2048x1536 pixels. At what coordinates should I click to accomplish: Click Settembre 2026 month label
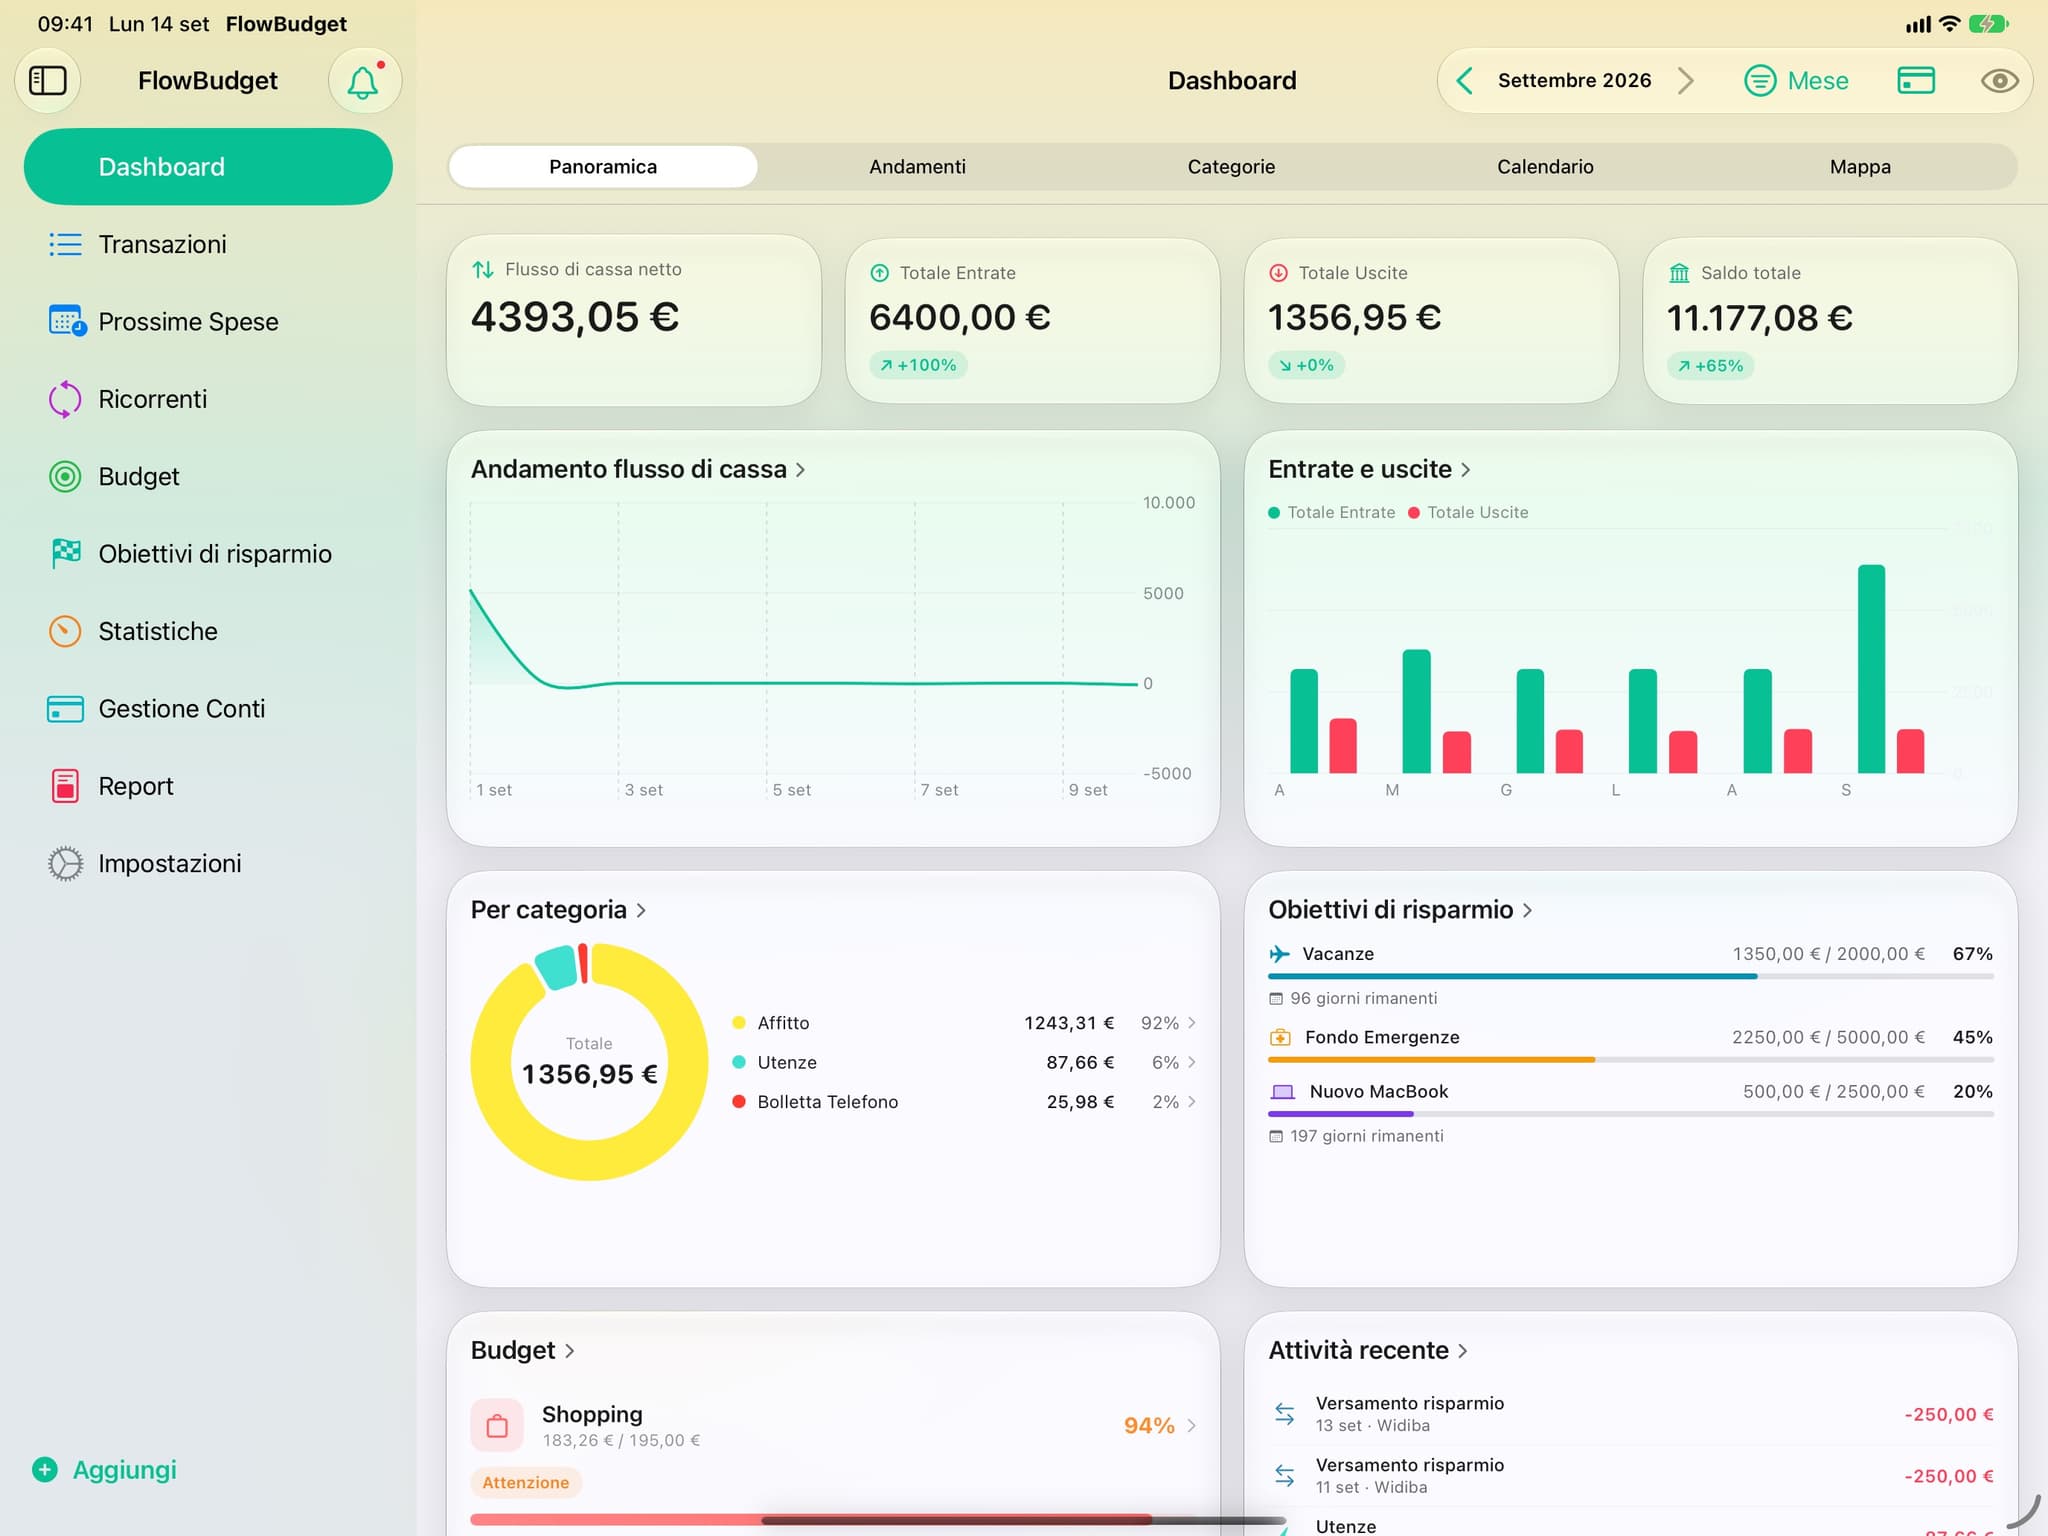(x=1574, y=81)
